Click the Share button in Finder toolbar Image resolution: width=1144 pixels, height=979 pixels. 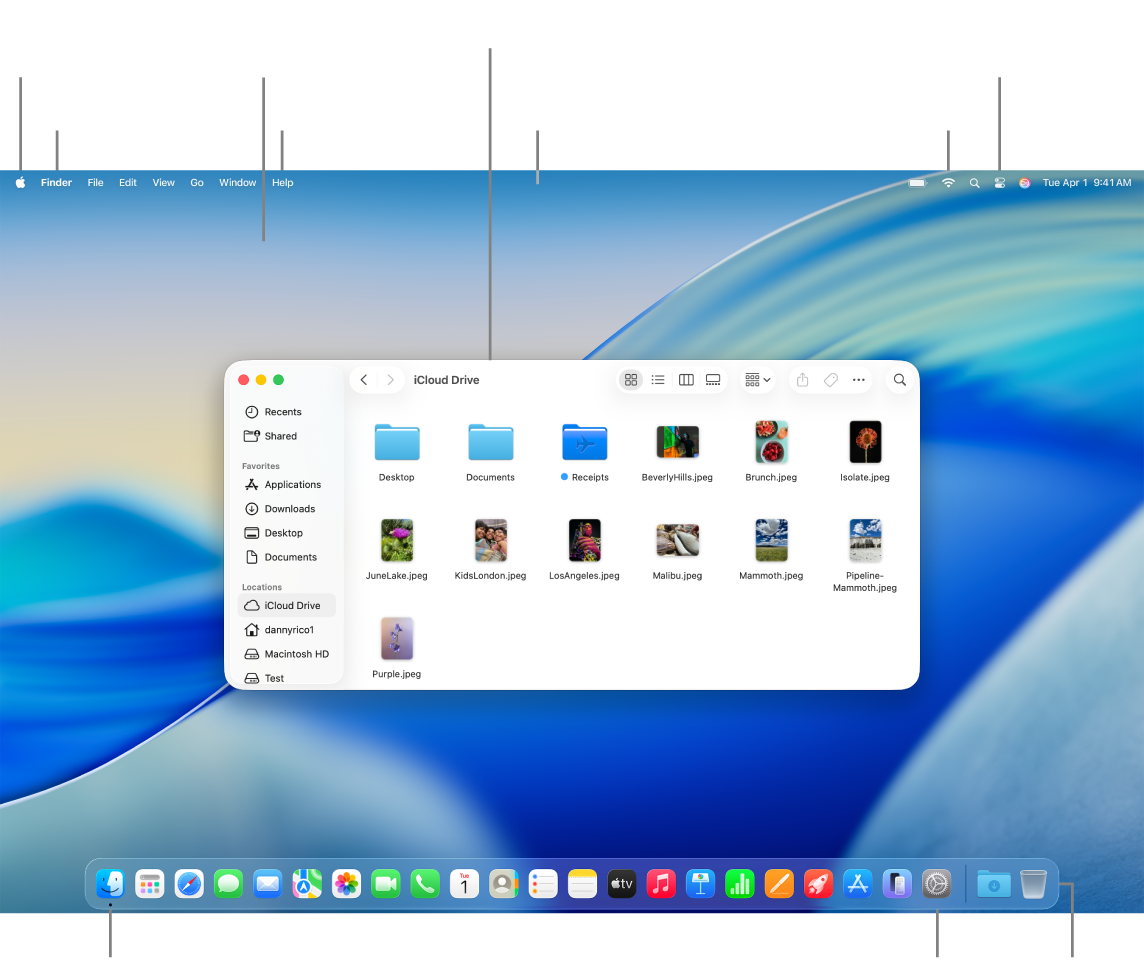click(x=803, y=380)
